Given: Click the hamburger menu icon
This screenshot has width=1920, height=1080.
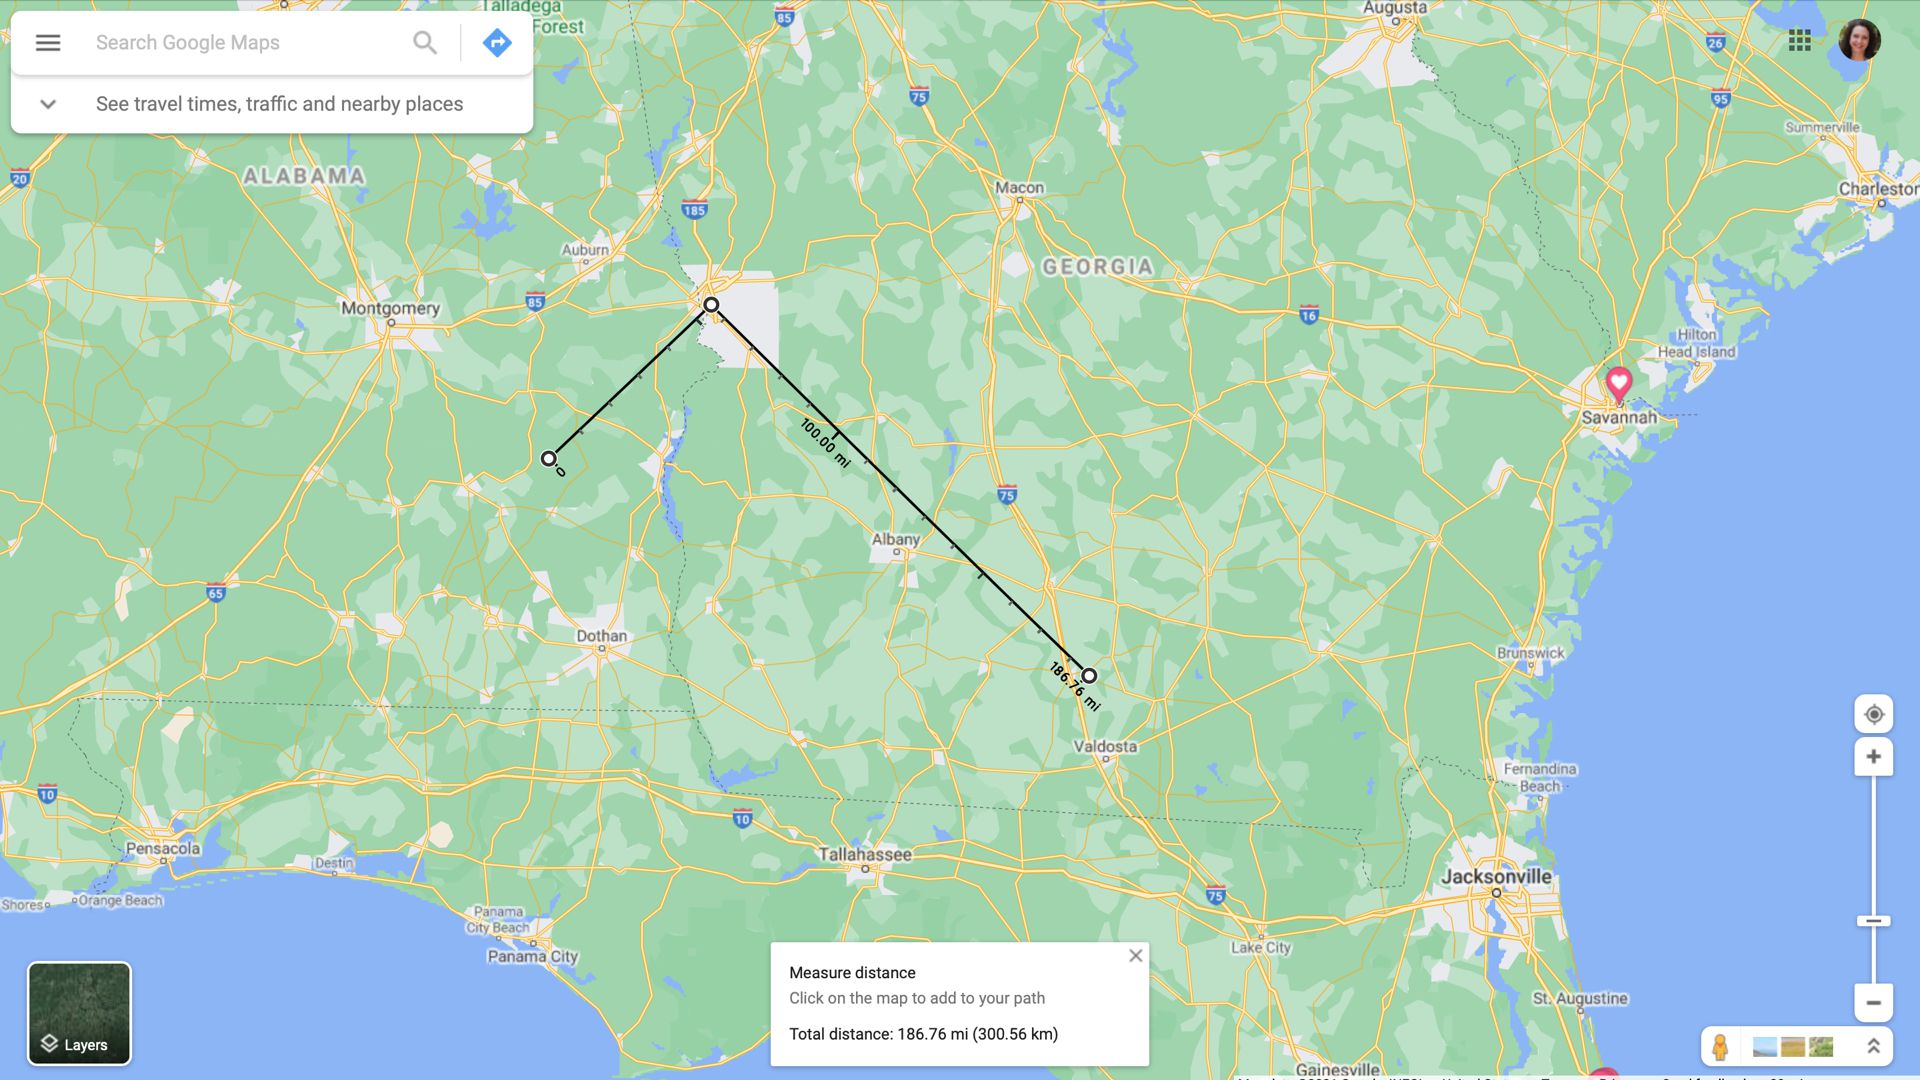Looking at the screenshot, I should [x=46, y=42].
